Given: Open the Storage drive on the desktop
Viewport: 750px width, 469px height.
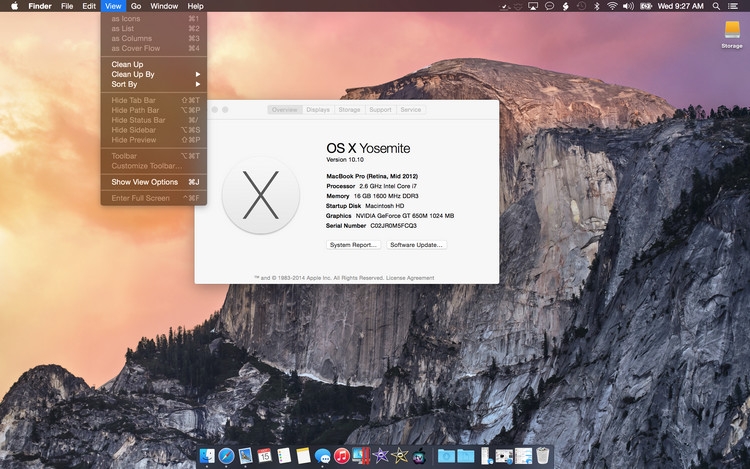Looking at the screenshot, I should click(x=732, y=34).
